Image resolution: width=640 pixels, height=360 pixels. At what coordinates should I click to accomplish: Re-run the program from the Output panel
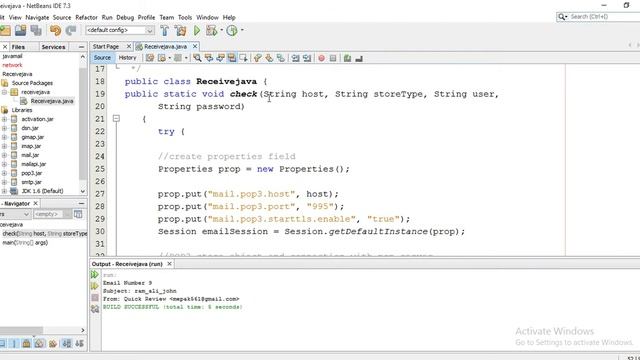point(95,274)
